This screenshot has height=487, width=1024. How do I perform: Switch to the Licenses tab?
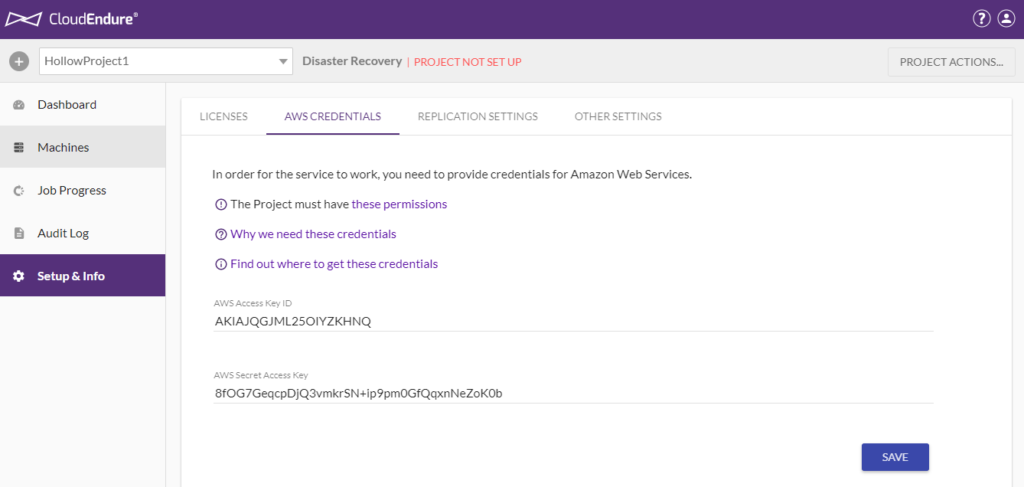click(223, 116)
